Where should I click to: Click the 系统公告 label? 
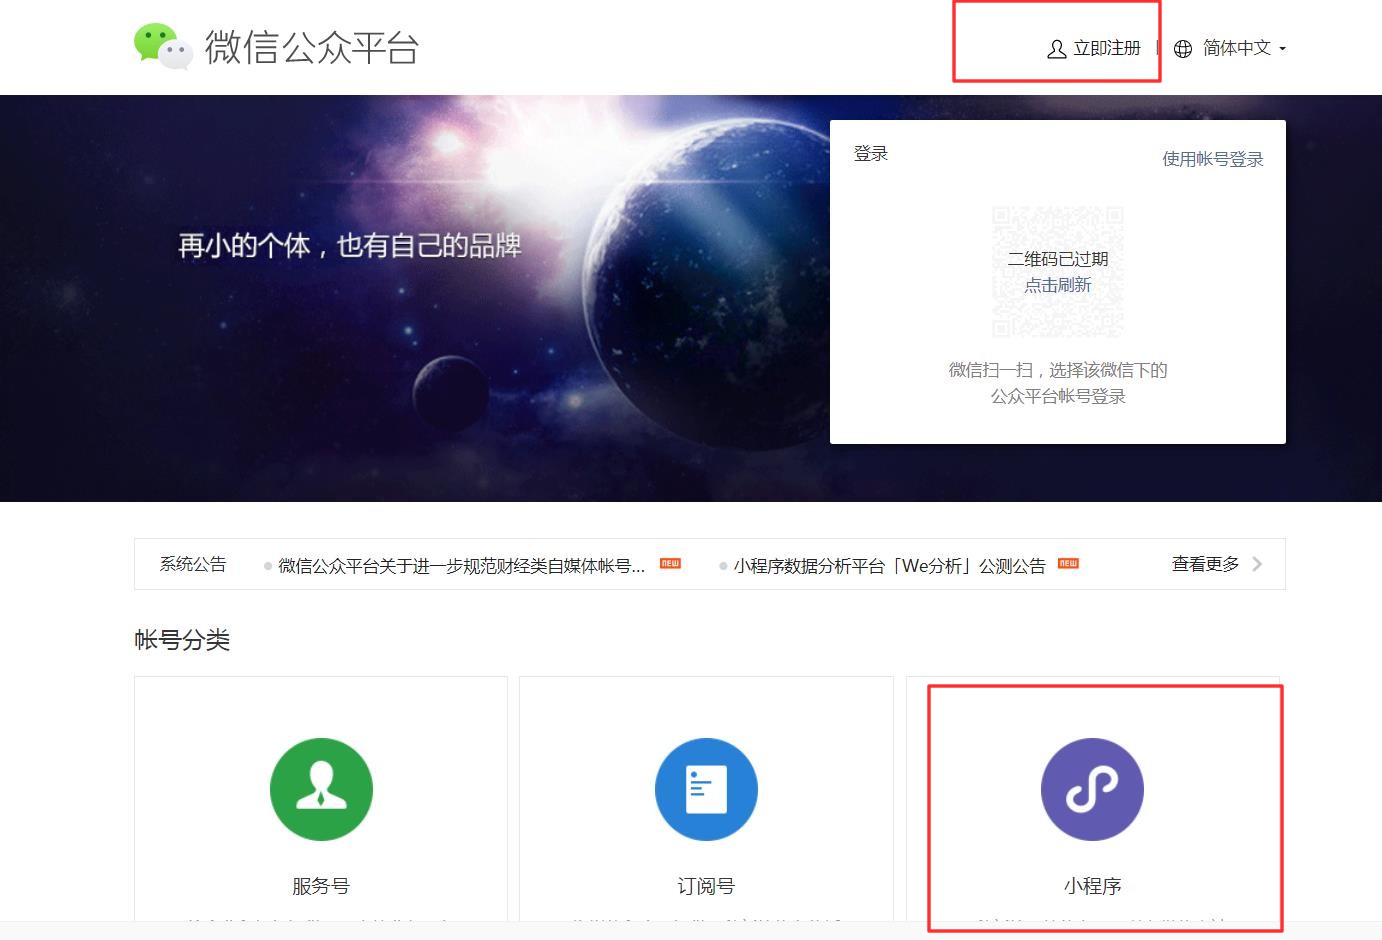tap(193, 564)
